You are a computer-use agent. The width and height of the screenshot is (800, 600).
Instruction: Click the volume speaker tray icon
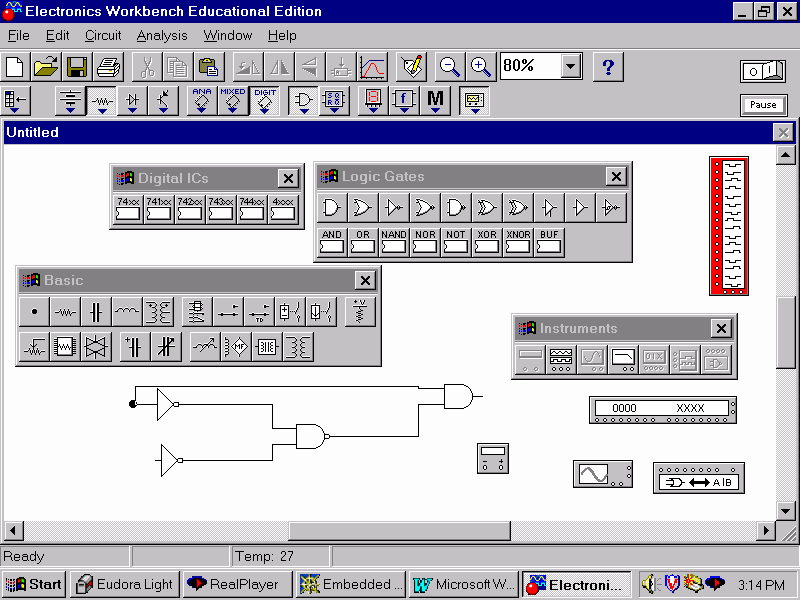tap(651, 584)
